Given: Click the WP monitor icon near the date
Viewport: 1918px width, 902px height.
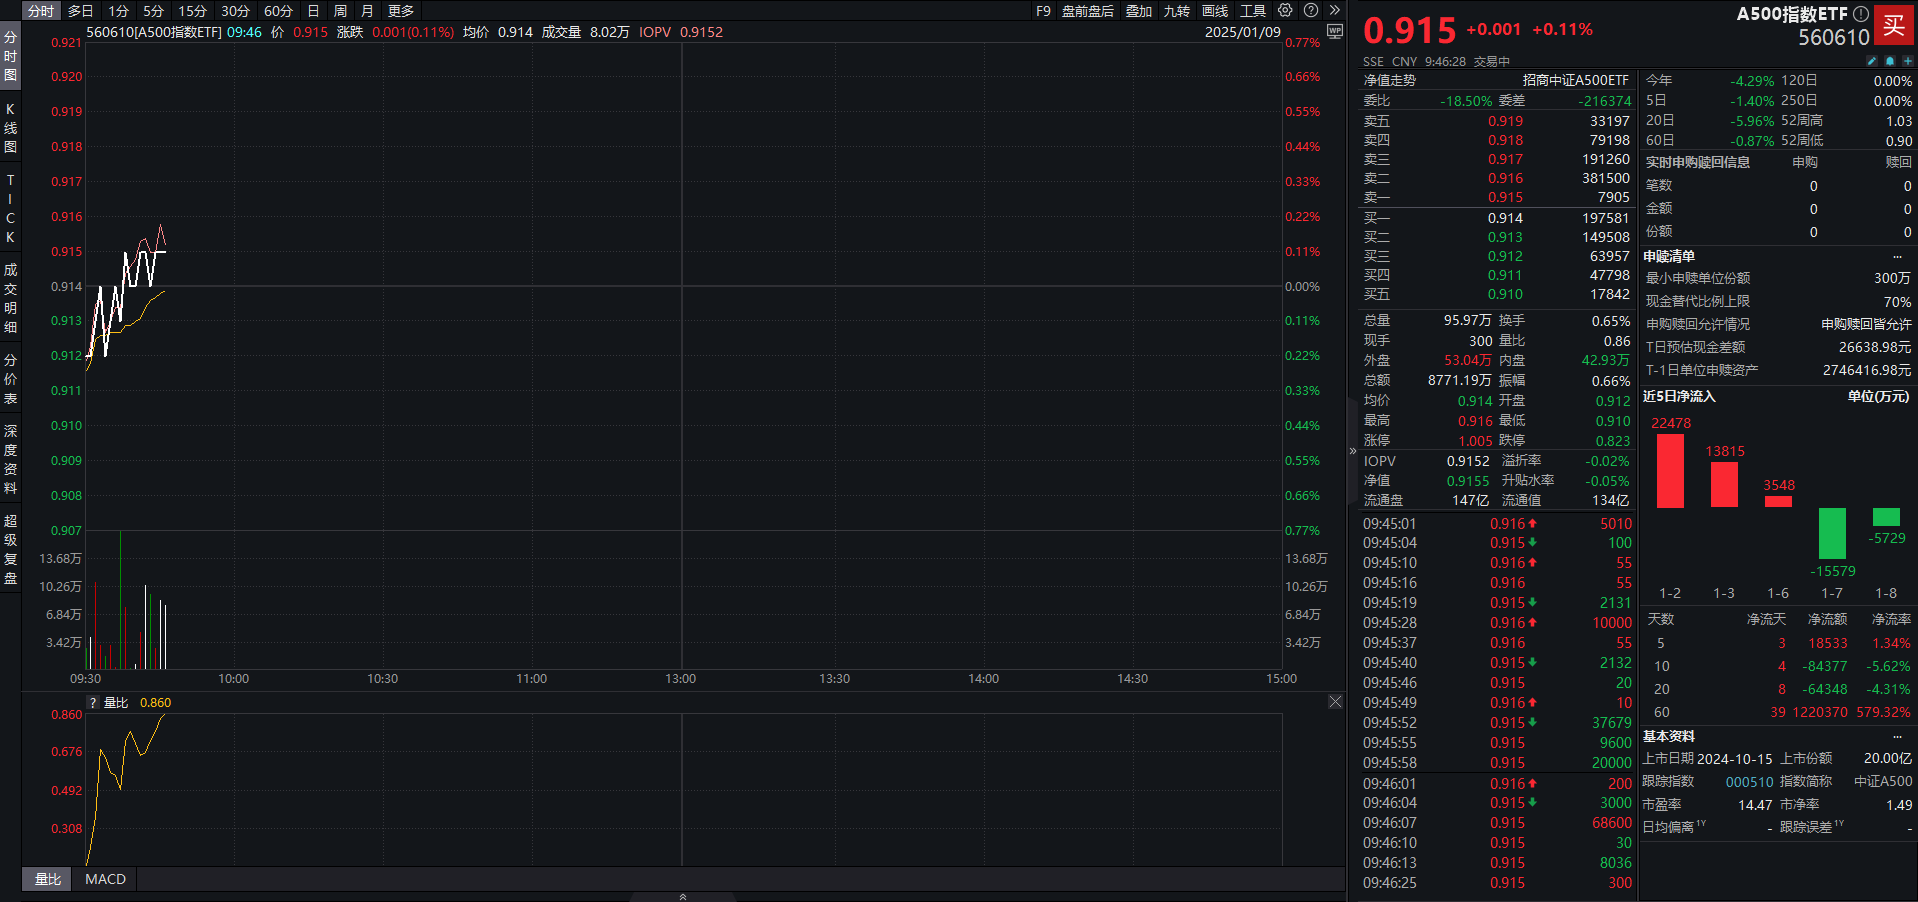Looking at the screenshot, I should 1334,31.
